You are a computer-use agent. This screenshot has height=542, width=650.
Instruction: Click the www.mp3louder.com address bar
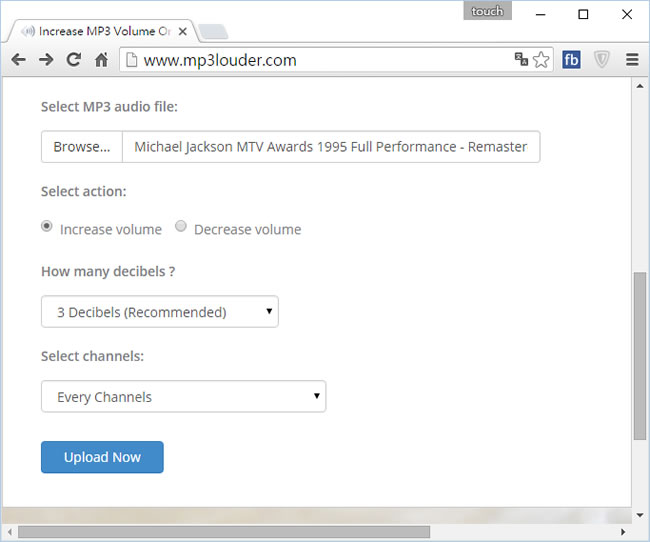[320, 60]
